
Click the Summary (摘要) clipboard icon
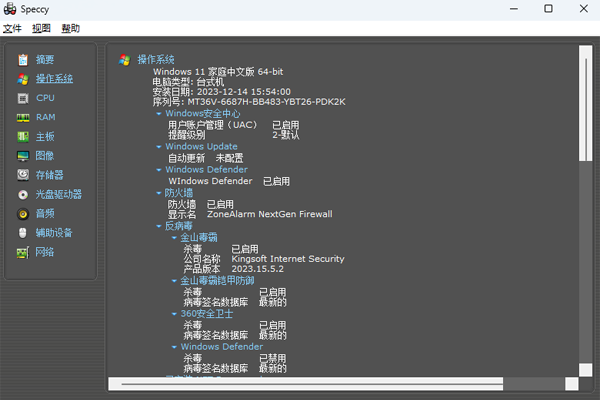pyautogui.click(x=23, y=60)
